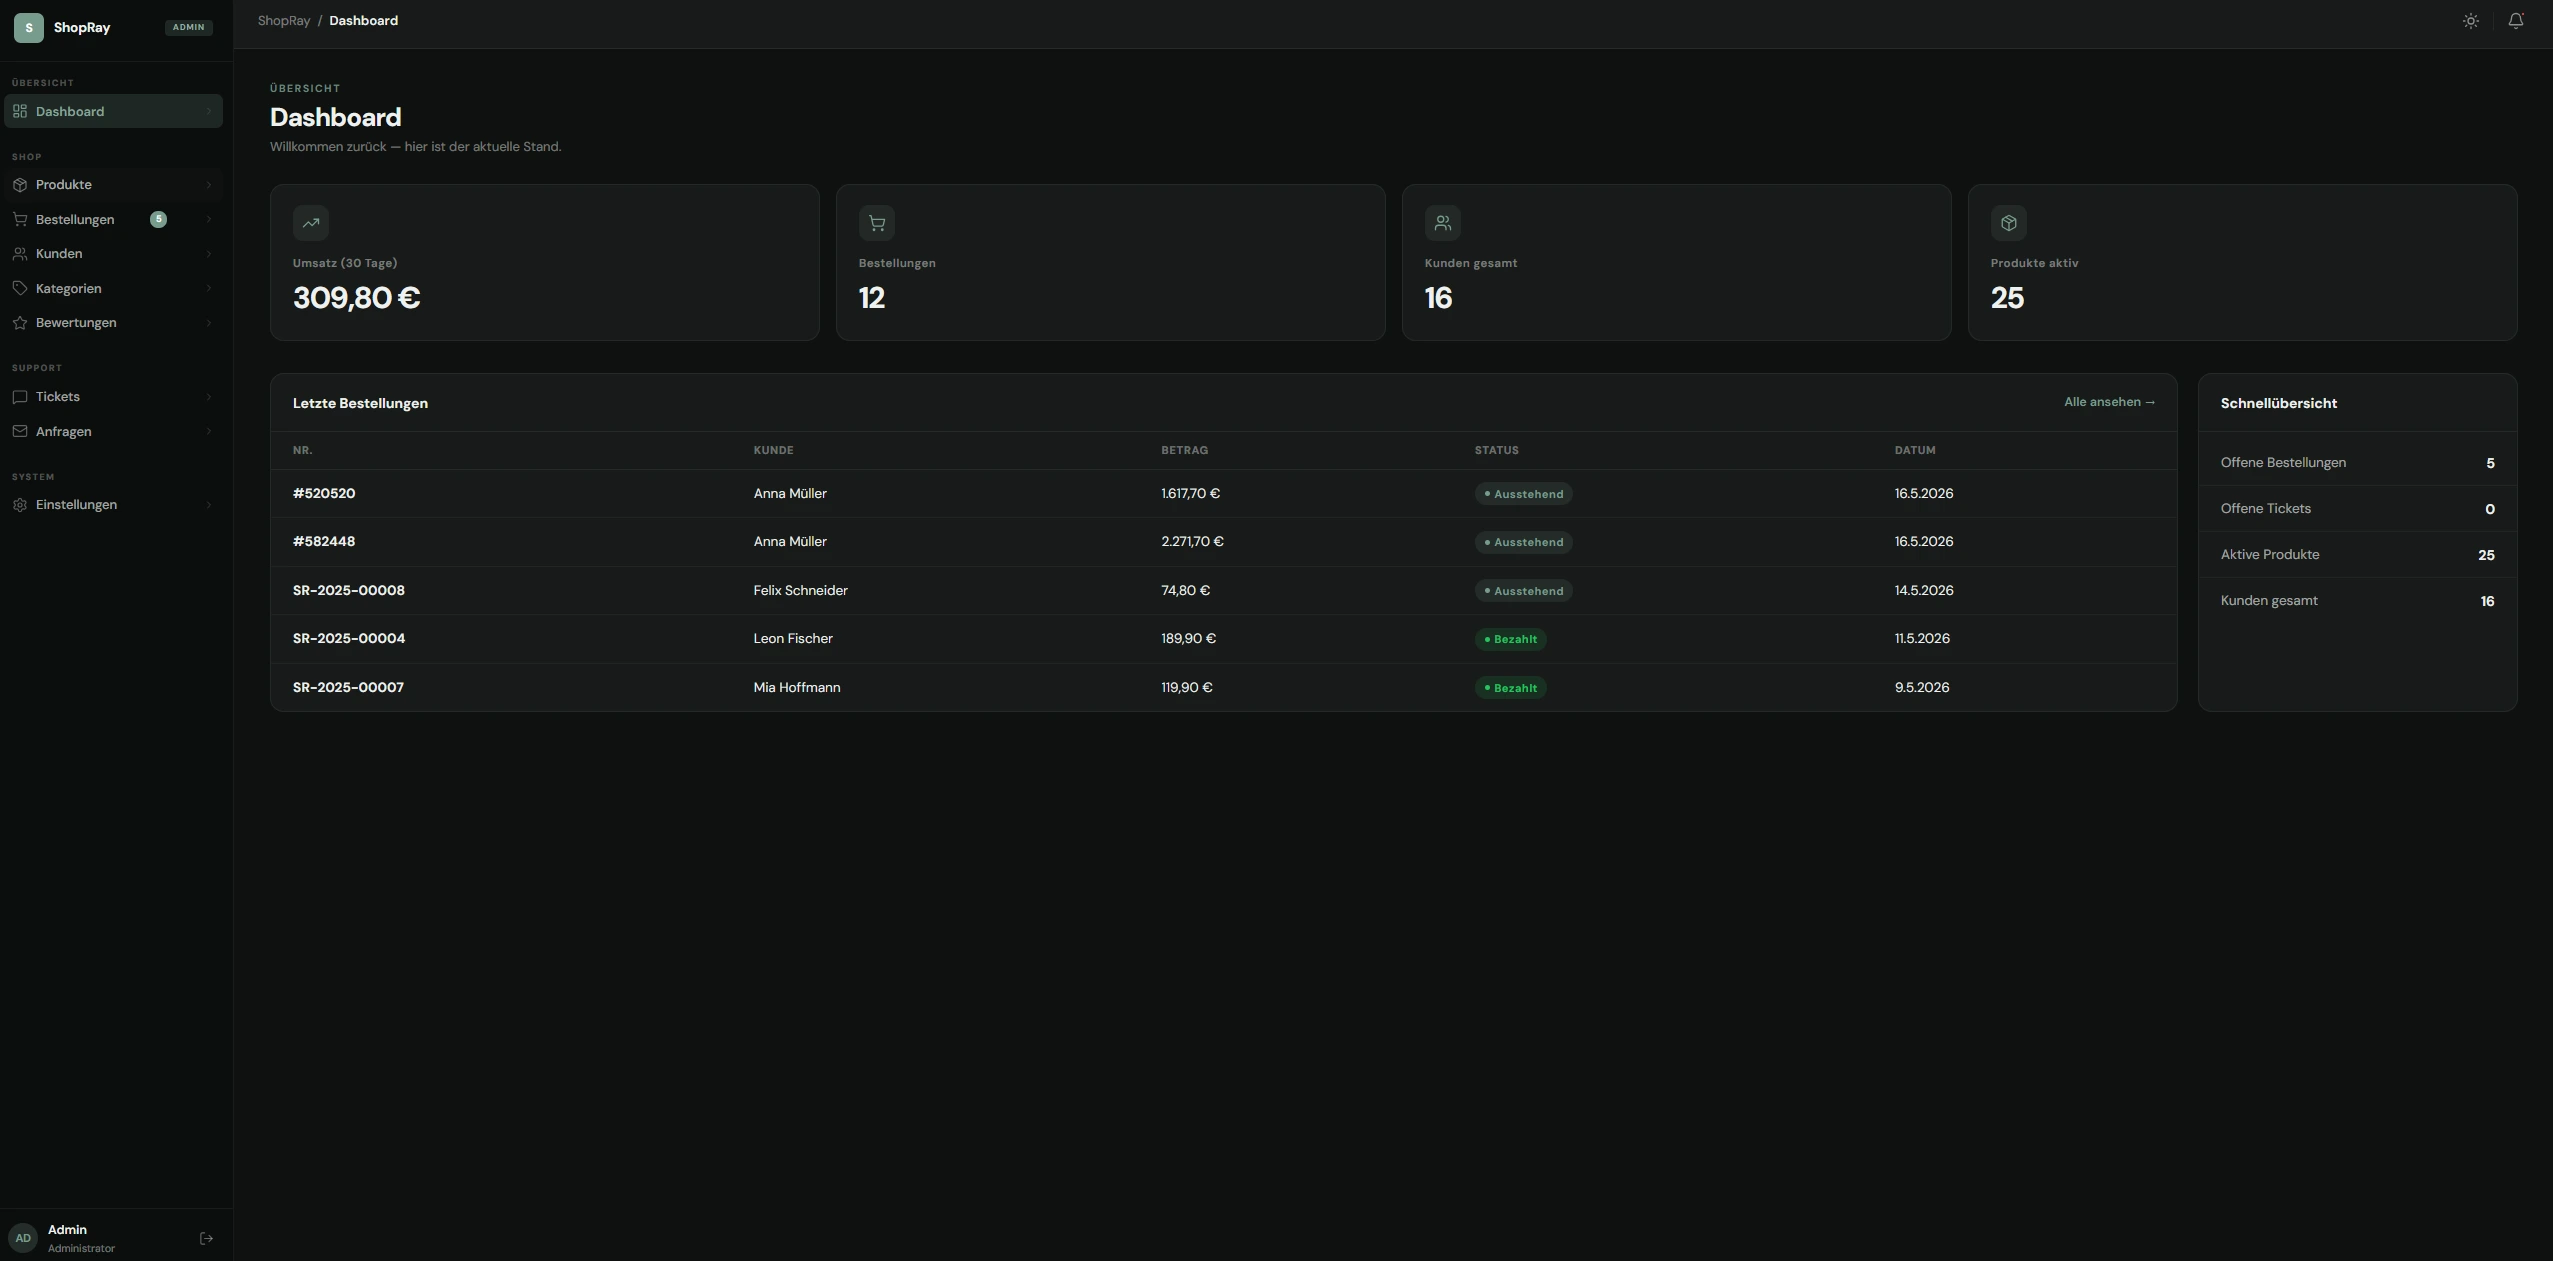Click the ShopRay logo square
Image resolution: width=2553 pixels, height=1261 pixels.
pos(28,28)
